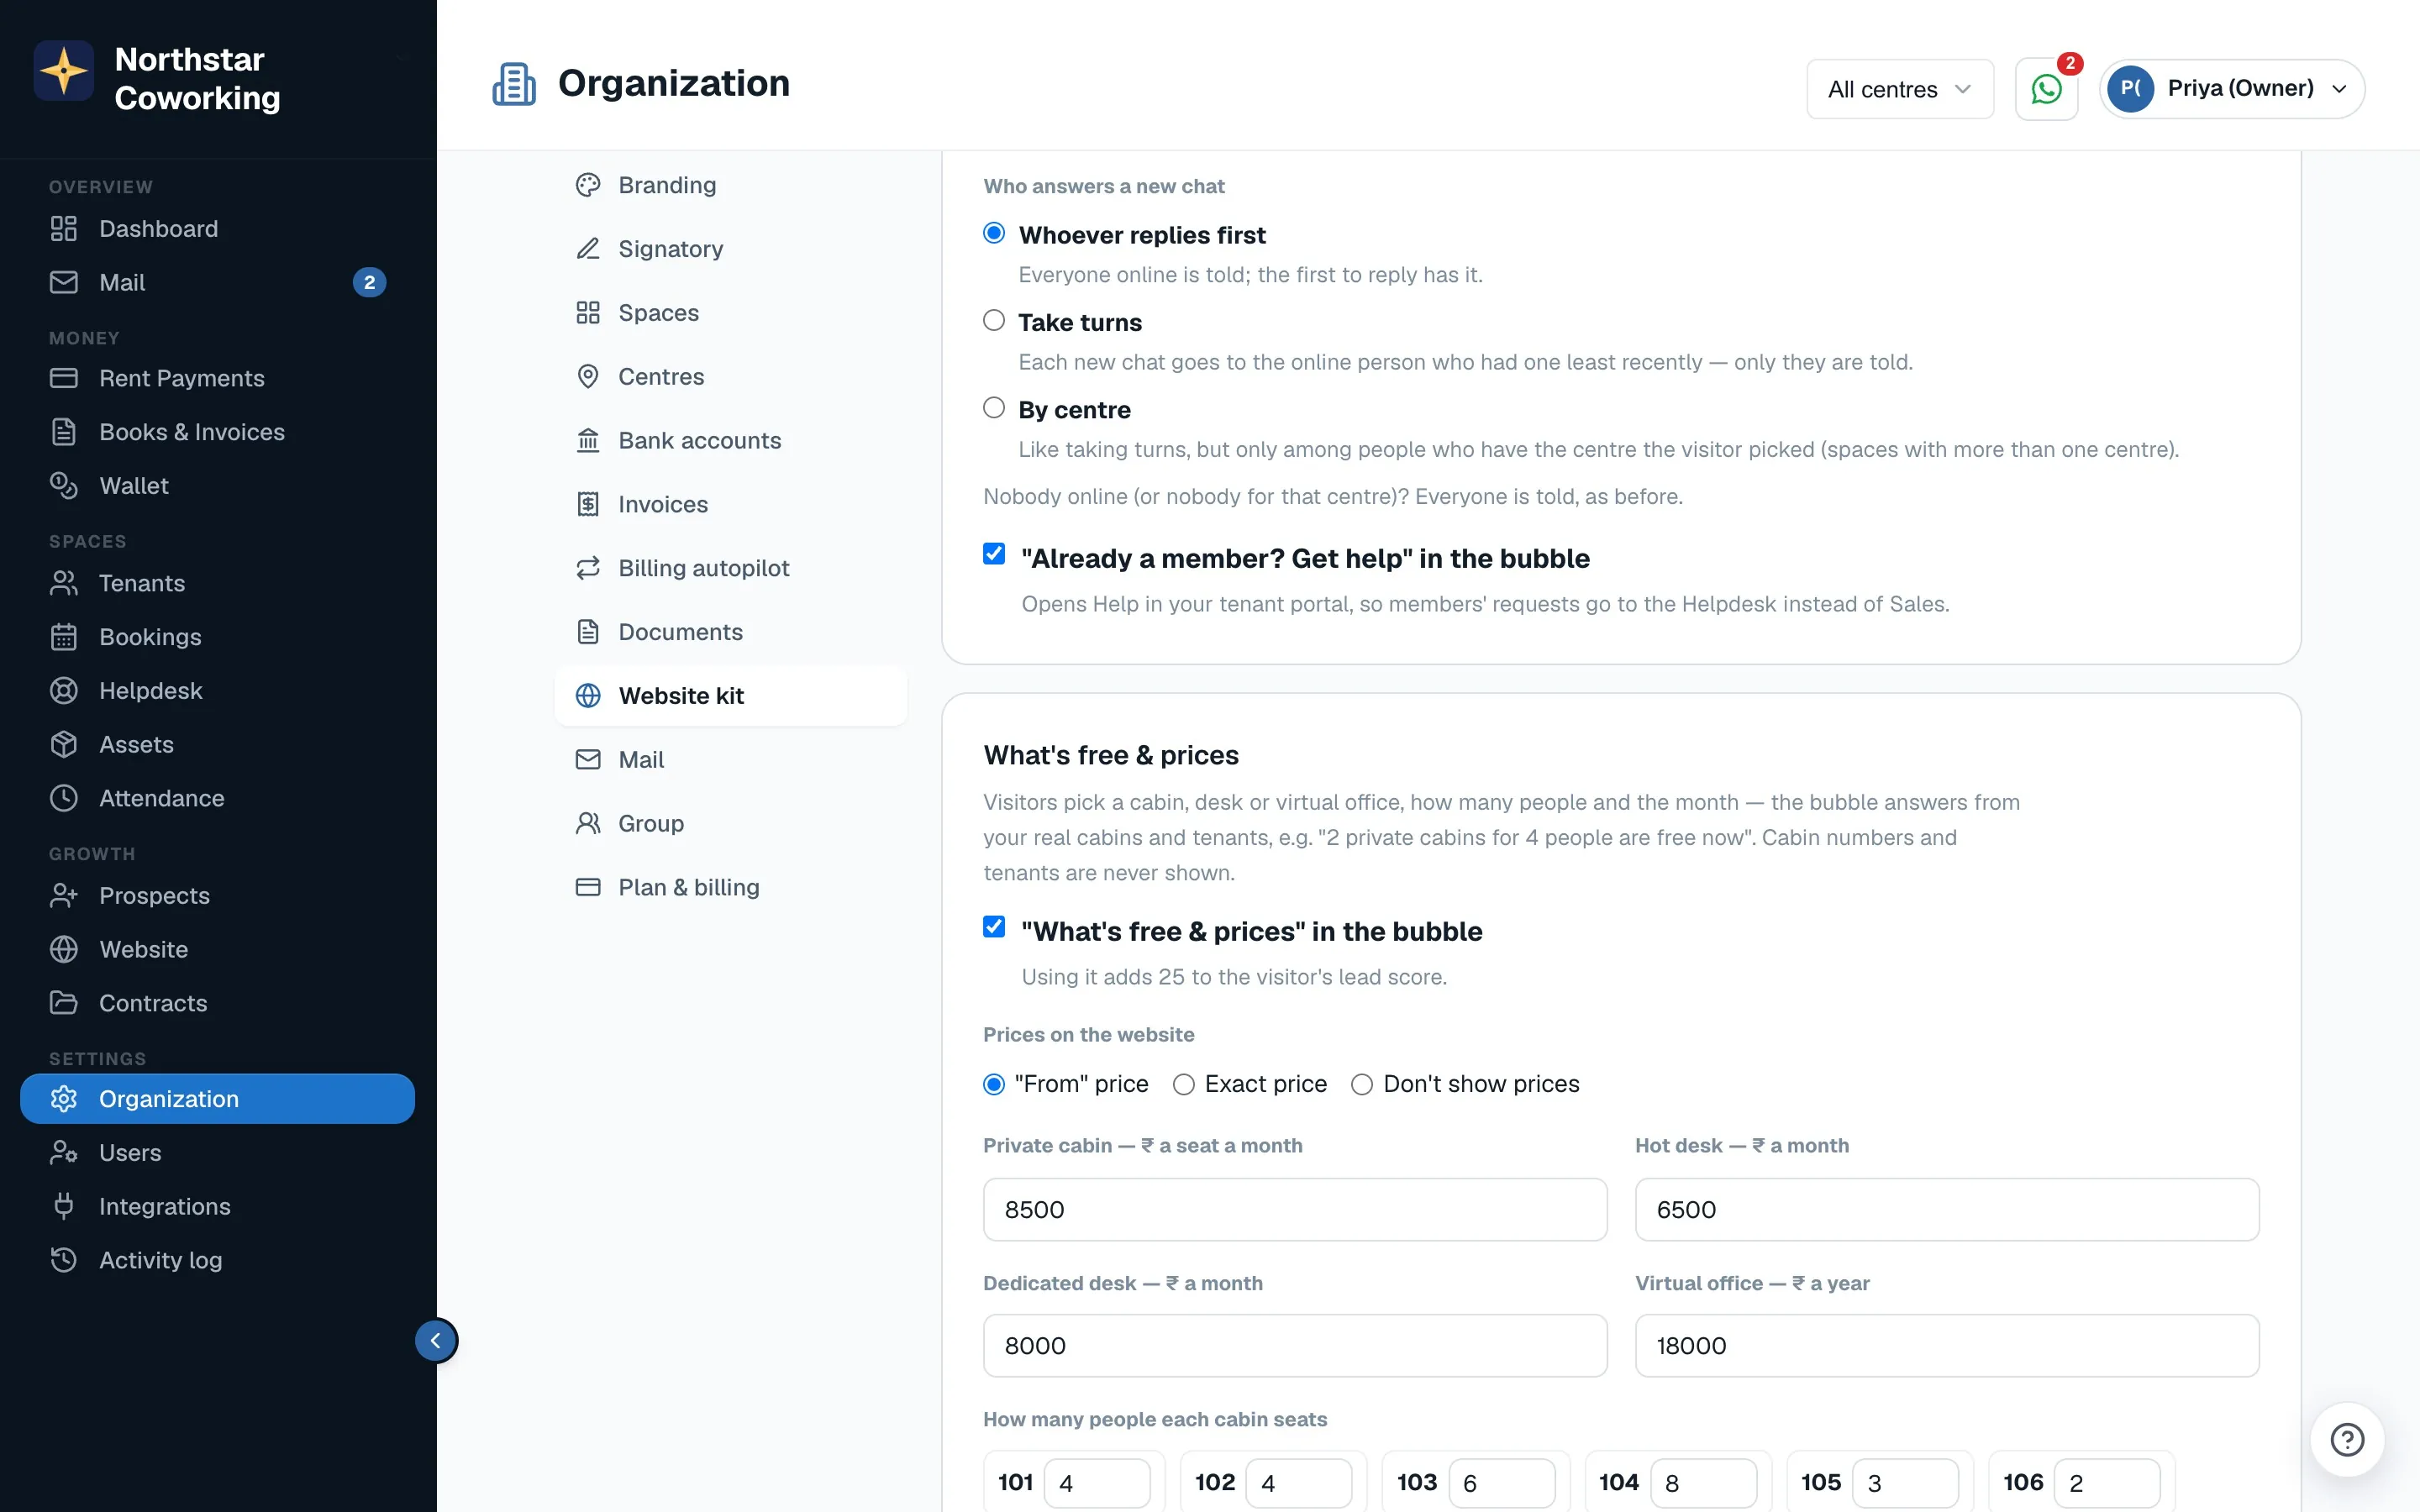2420x1512 pixels.
Task: Open Documents settings section
Action: [x=731, y=632]
